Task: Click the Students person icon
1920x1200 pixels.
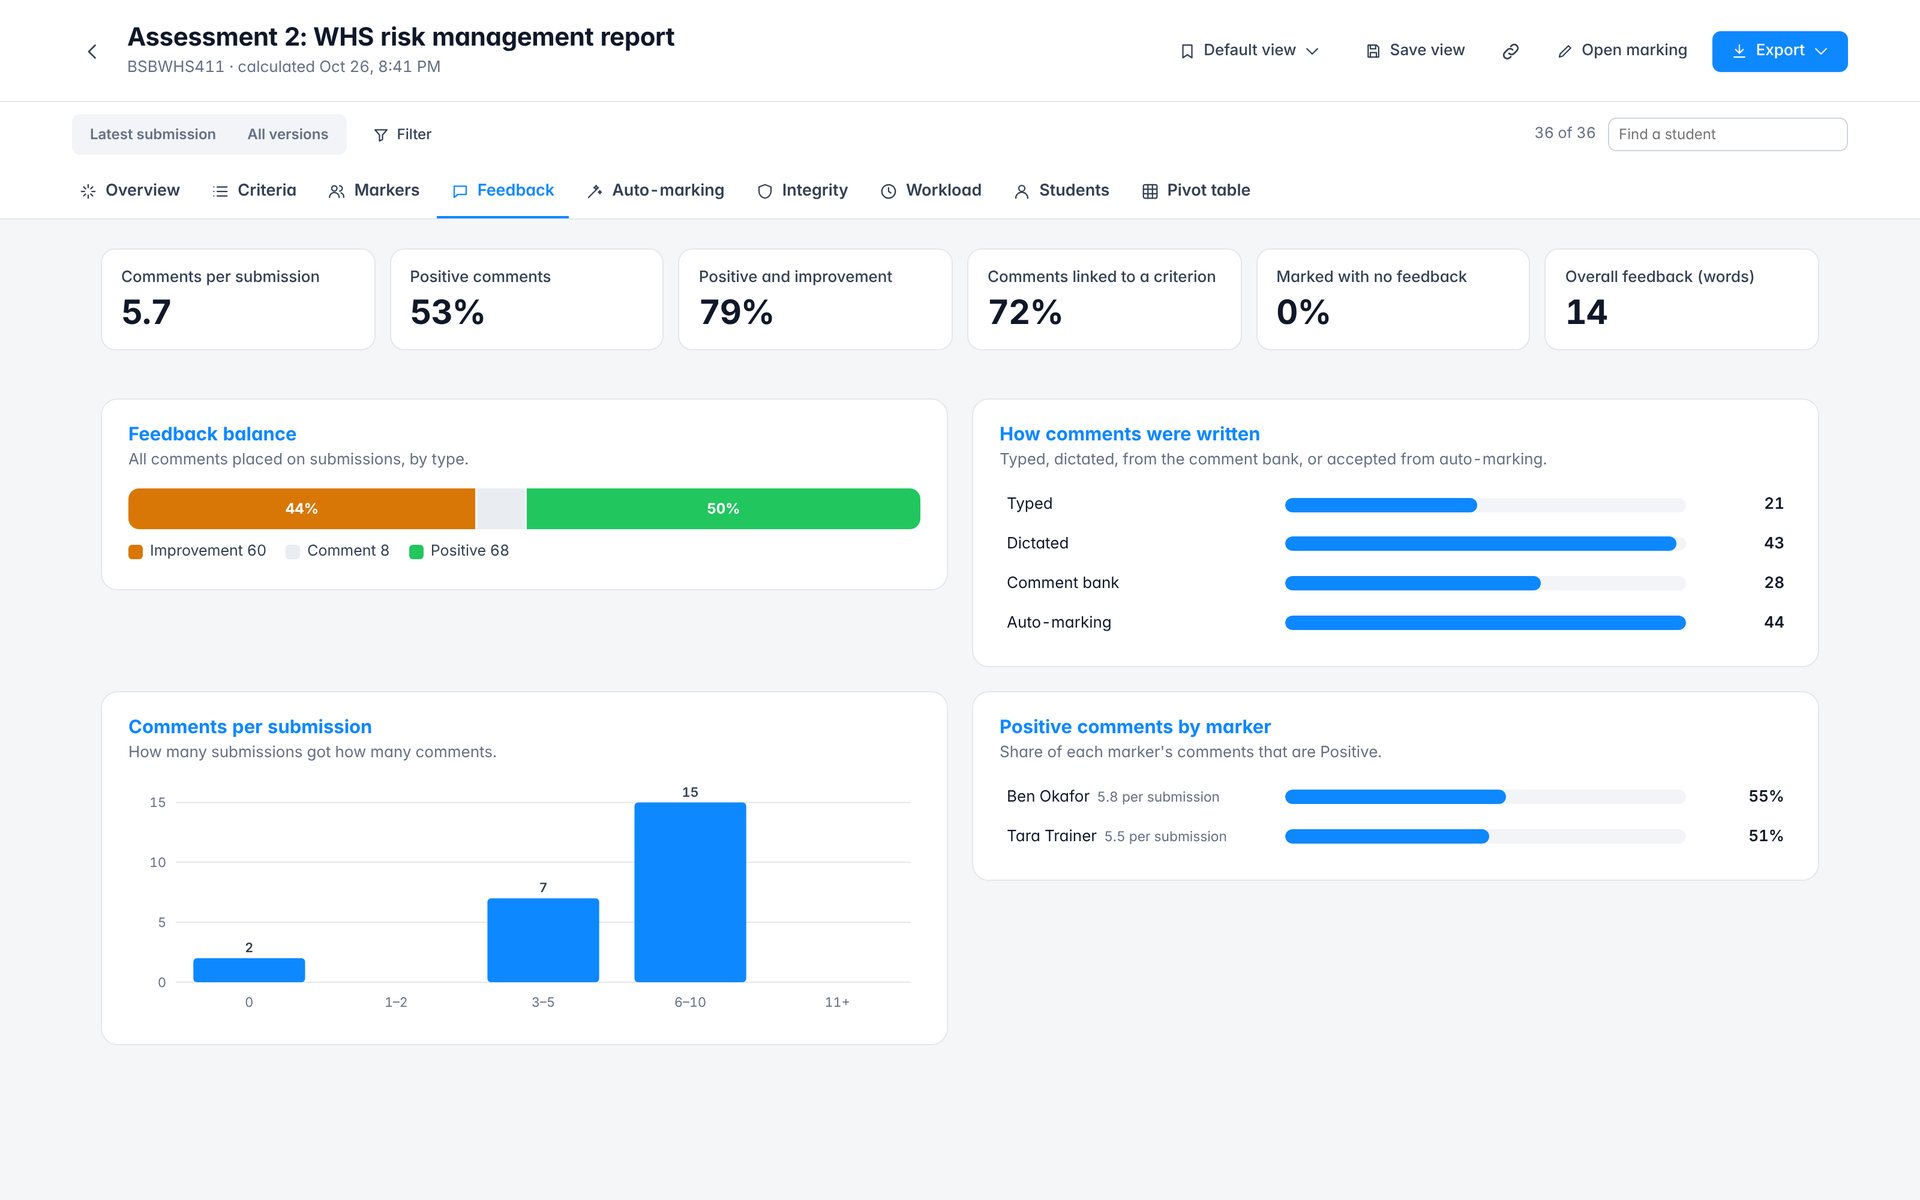Action: click(x=1022, y=191)
